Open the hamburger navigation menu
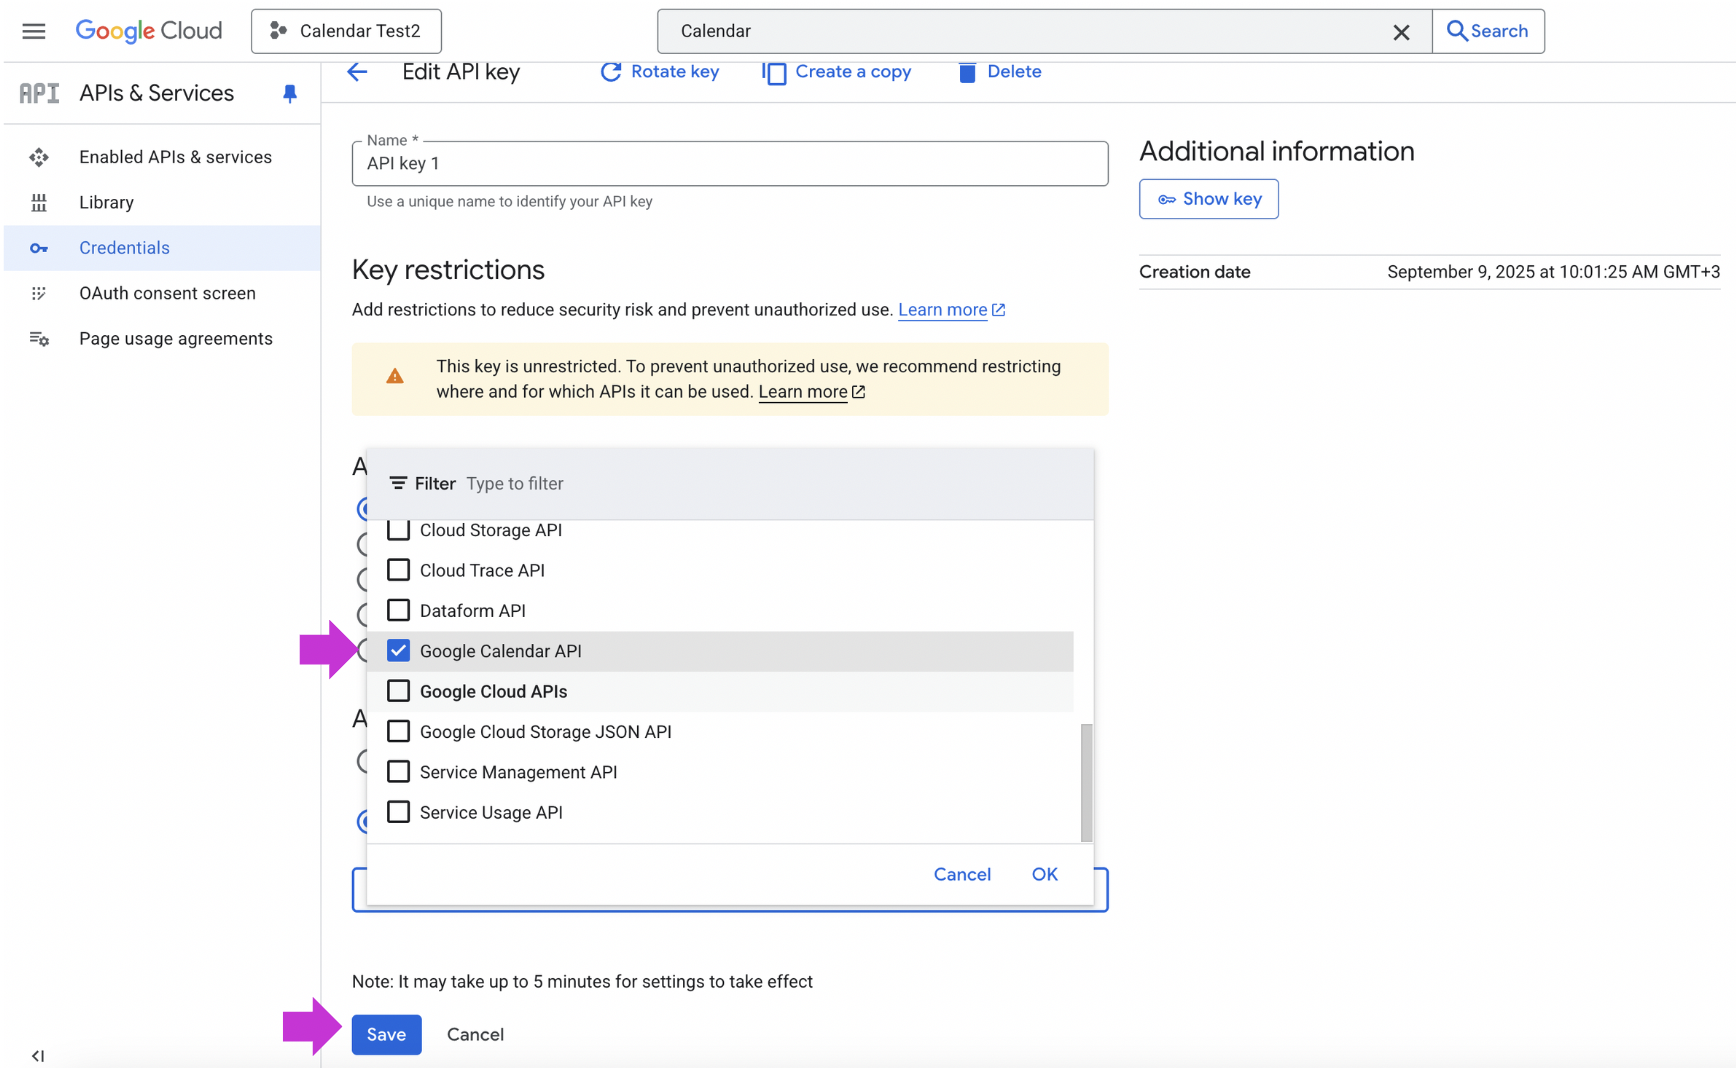 coord(34,31)
